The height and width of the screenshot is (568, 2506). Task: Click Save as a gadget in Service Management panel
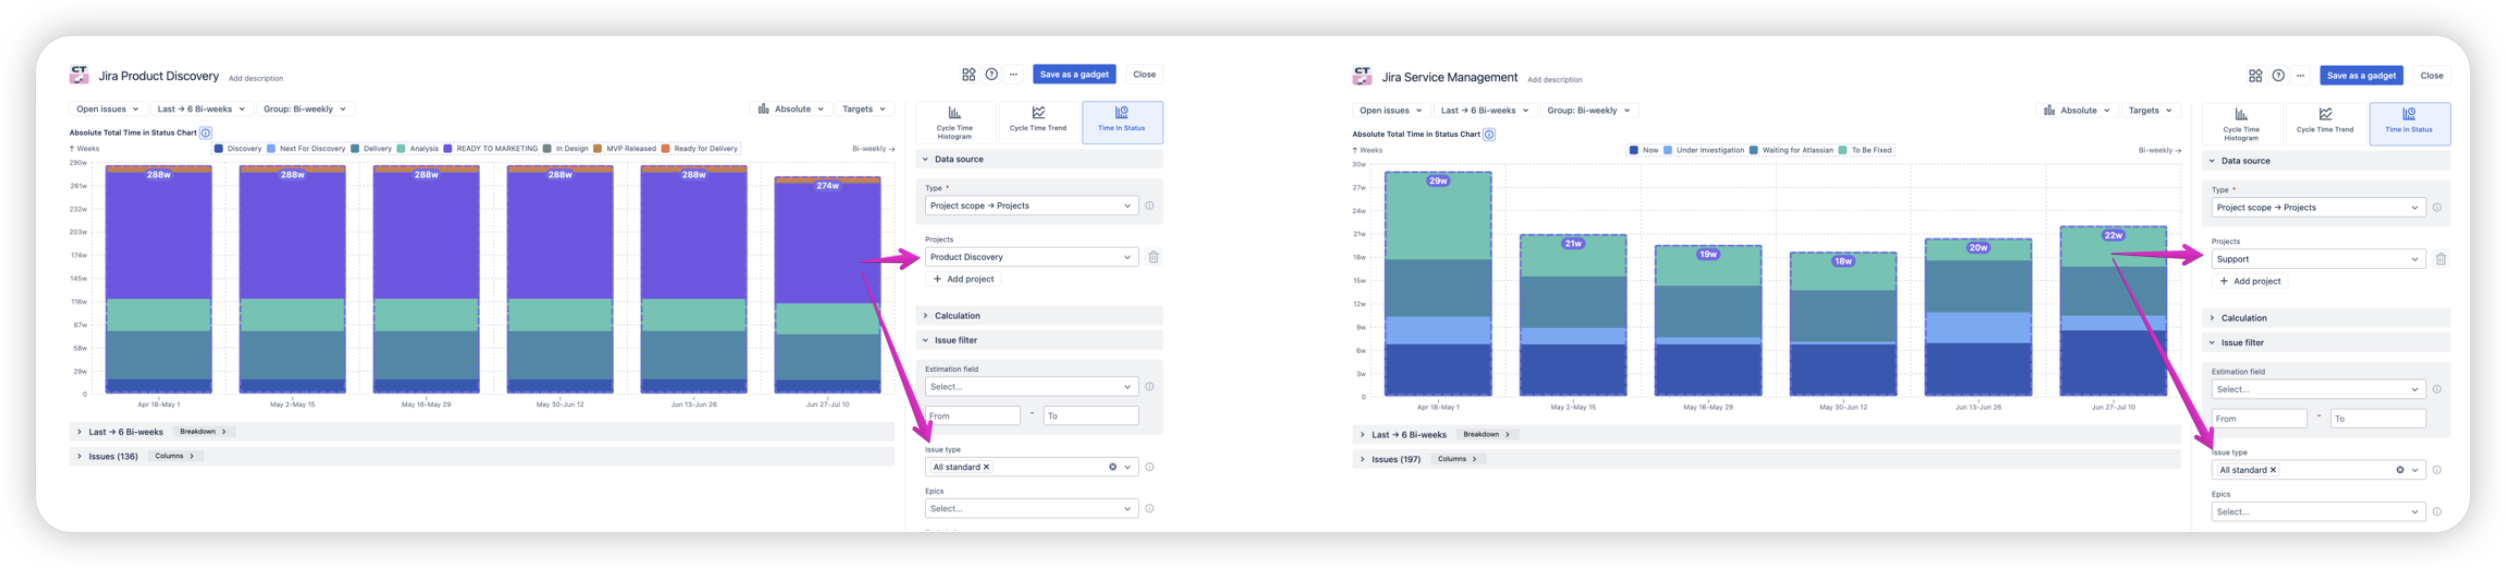(x=2361, y=75)
